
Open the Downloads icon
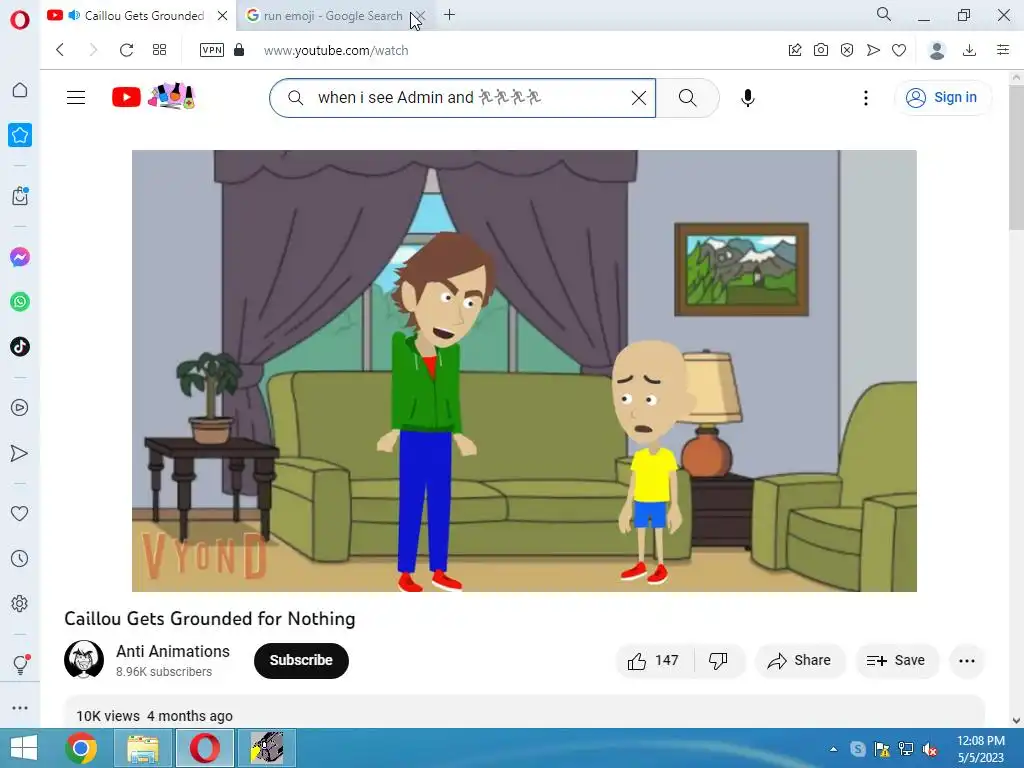pyautogui.click(x=970, y=50)
